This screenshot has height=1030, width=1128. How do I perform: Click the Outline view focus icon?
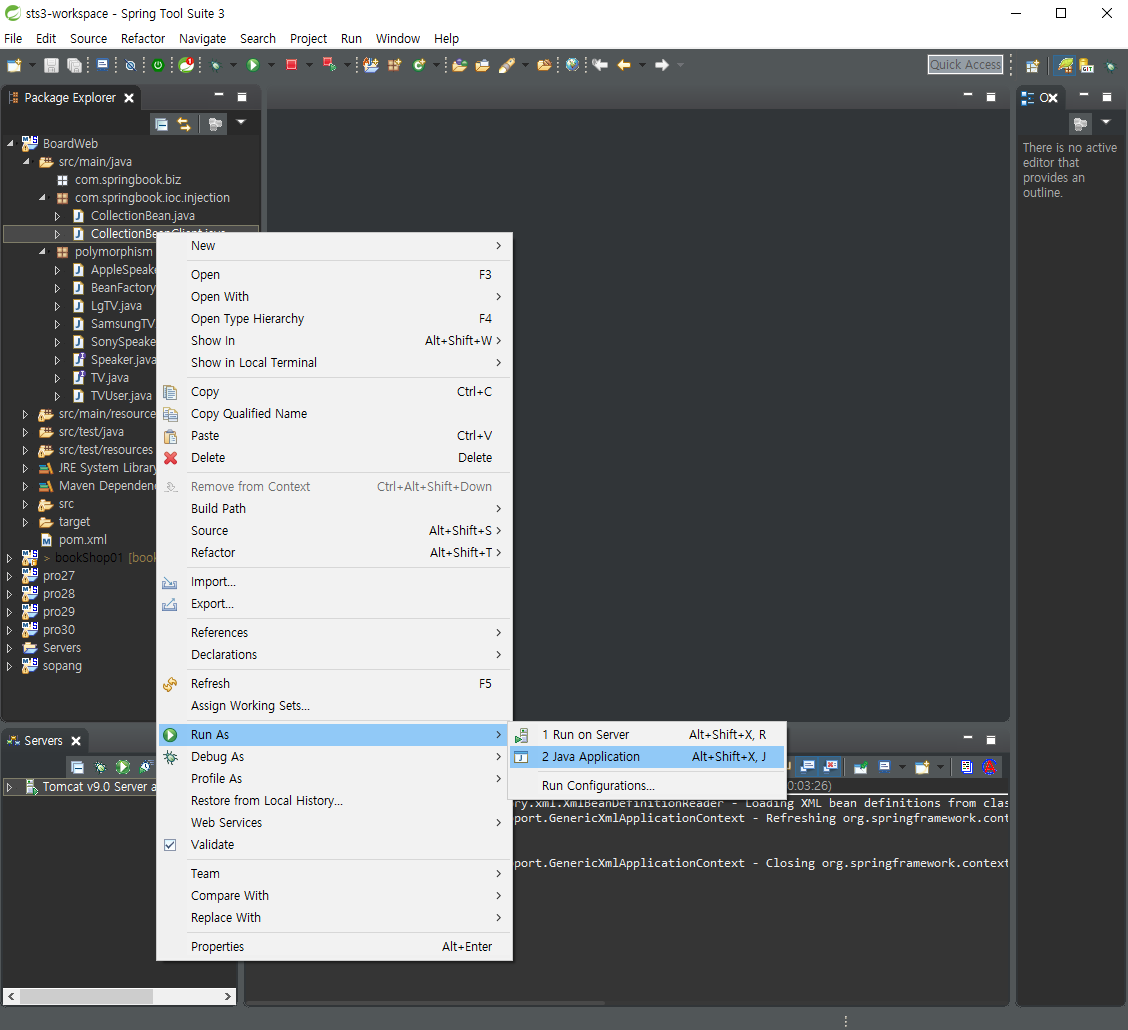(1081, 124)
